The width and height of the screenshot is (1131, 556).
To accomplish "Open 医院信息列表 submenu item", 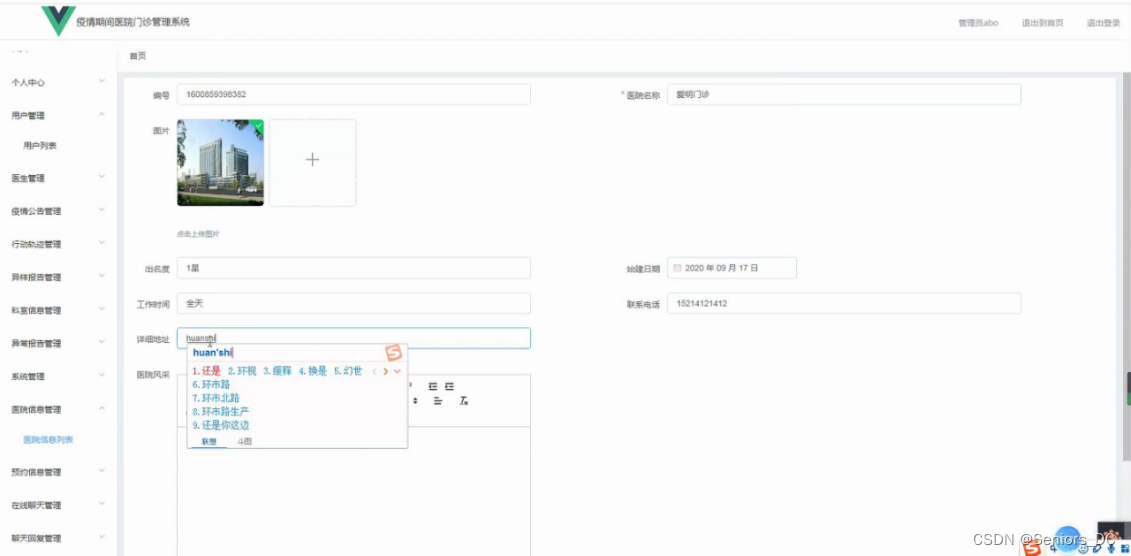I will [48, 440].
